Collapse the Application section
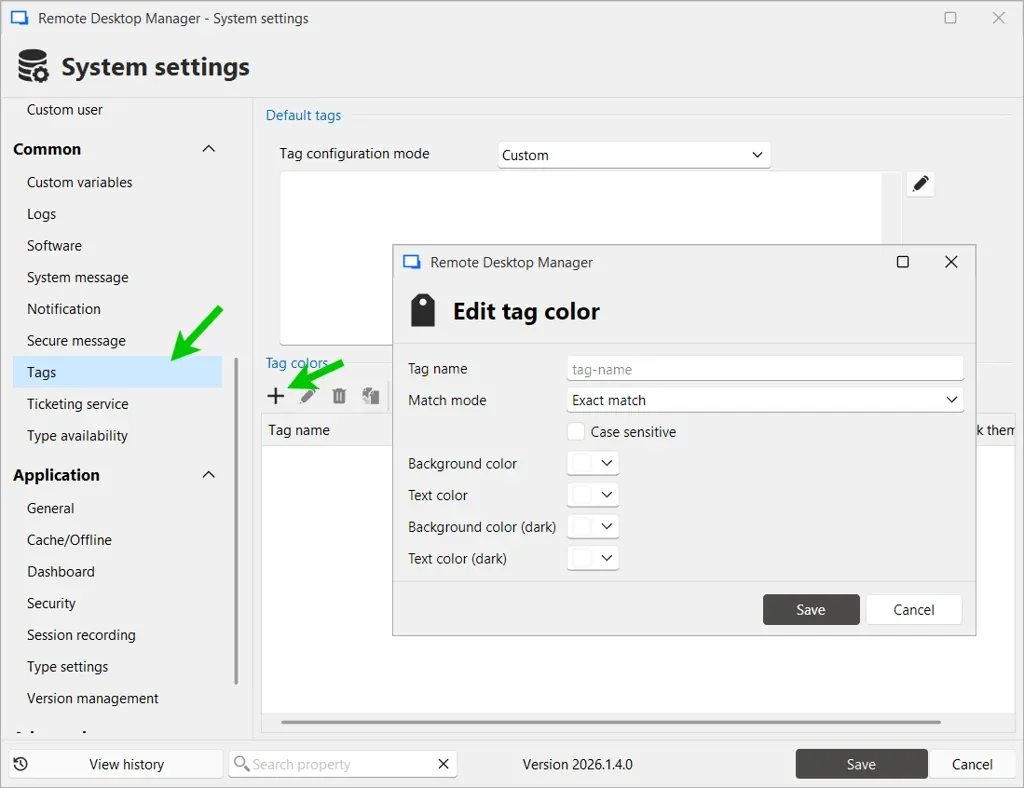 [x=208, y=474]
